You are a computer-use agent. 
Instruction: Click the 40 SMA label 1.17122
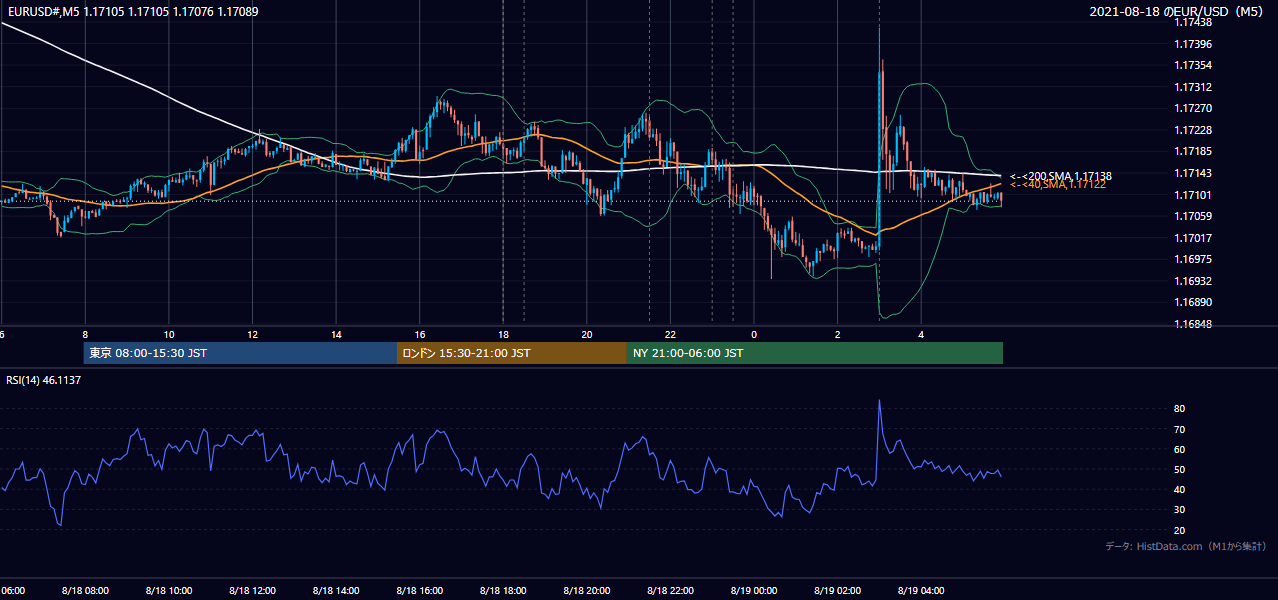(x=1057, y=185)
